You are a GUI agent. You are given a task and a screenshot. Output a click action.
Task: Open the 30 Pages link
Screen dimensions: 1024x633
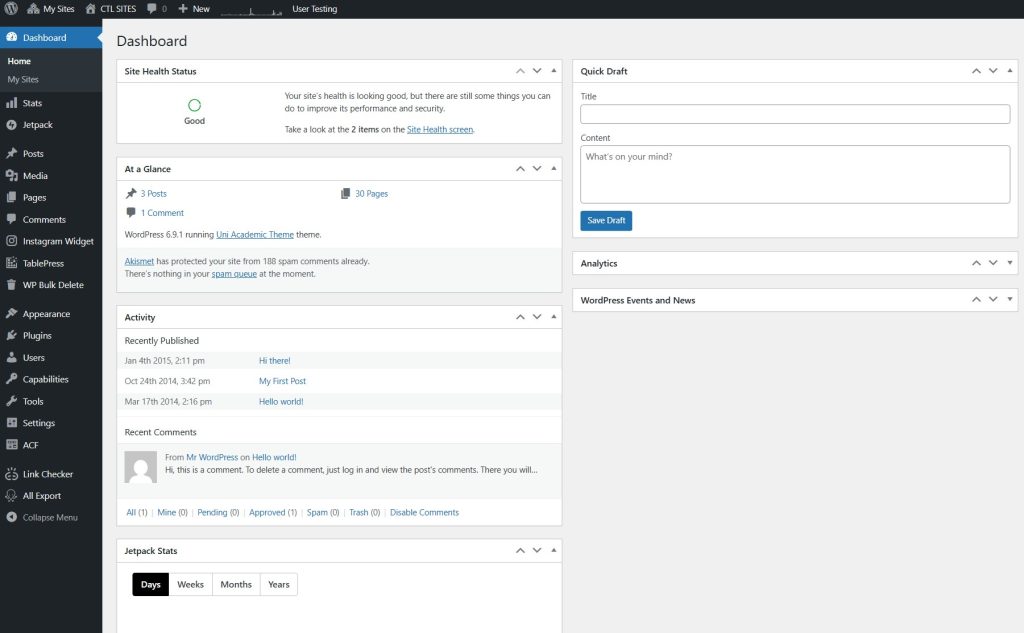point(372,193)
